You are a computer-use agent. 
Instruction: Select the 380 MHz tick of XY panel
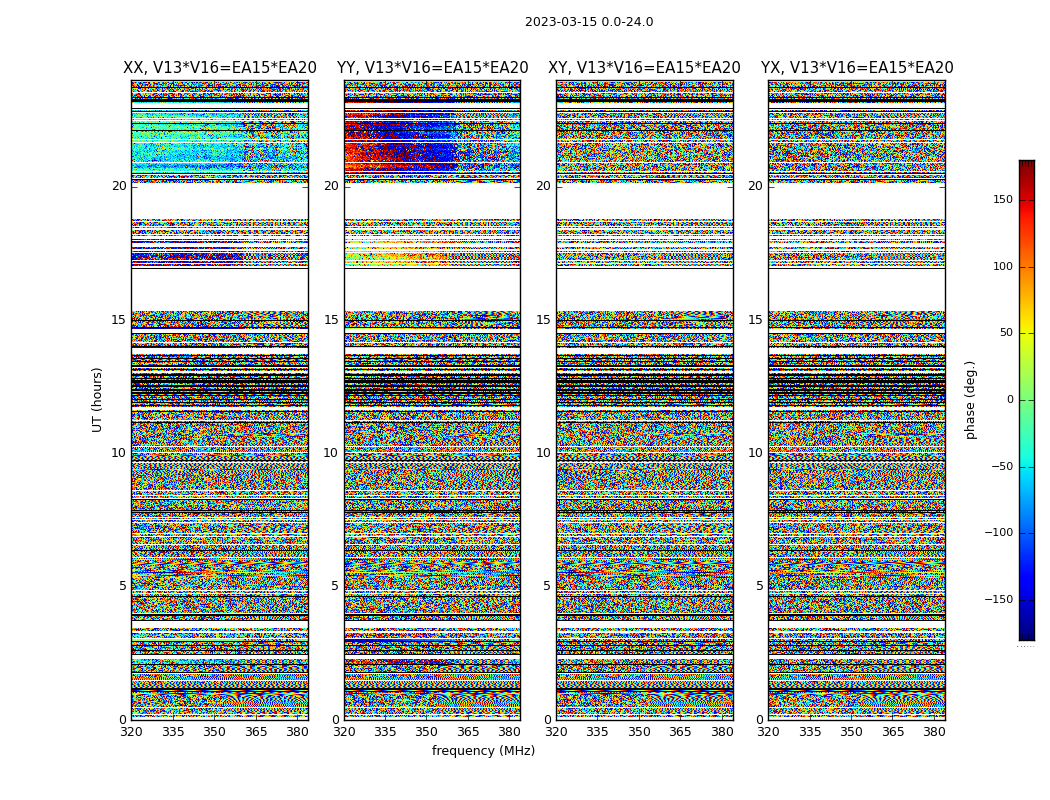coord(722,732)
